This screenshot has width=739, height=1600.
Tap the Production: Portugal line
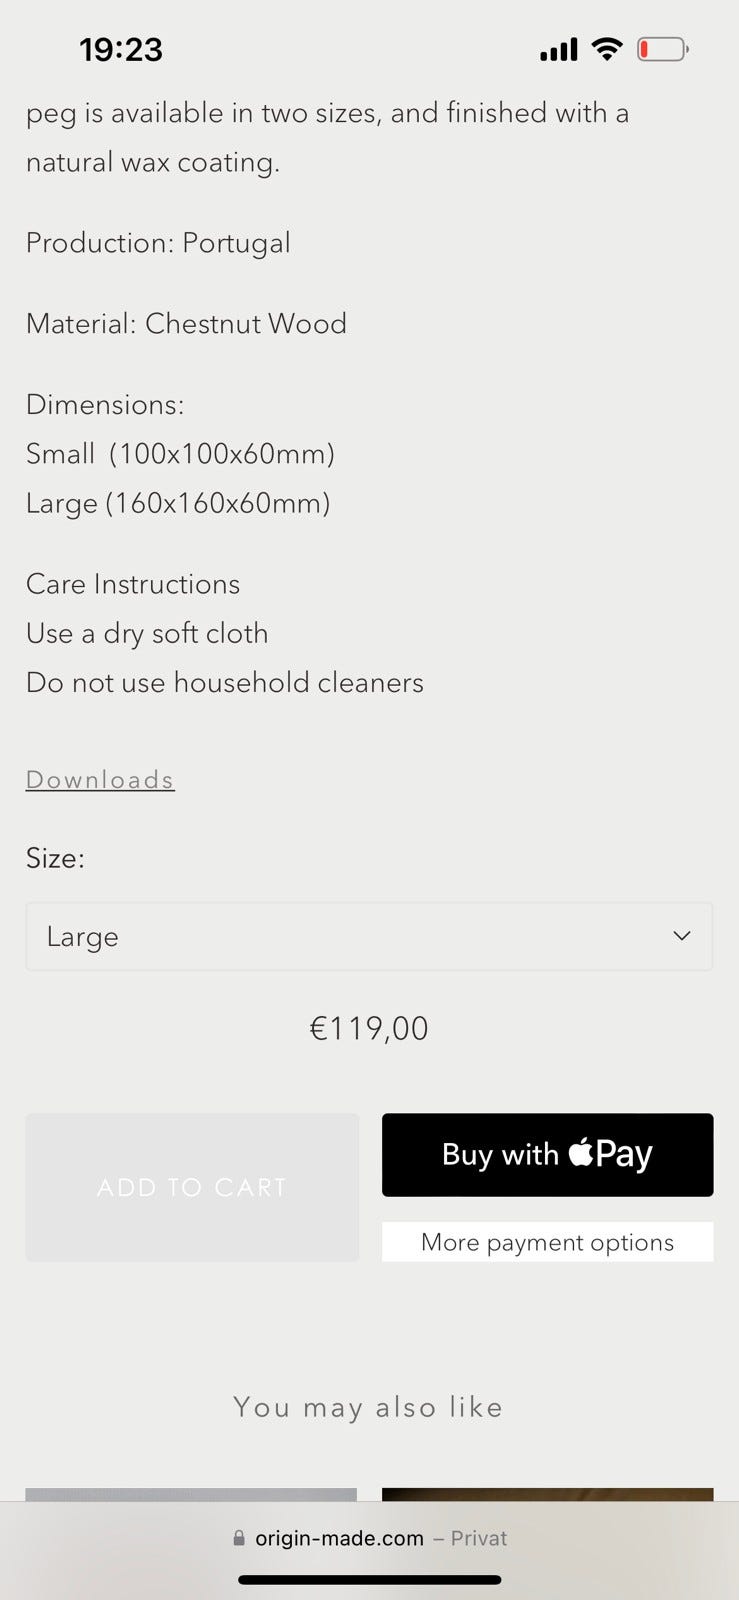point(158,243)
